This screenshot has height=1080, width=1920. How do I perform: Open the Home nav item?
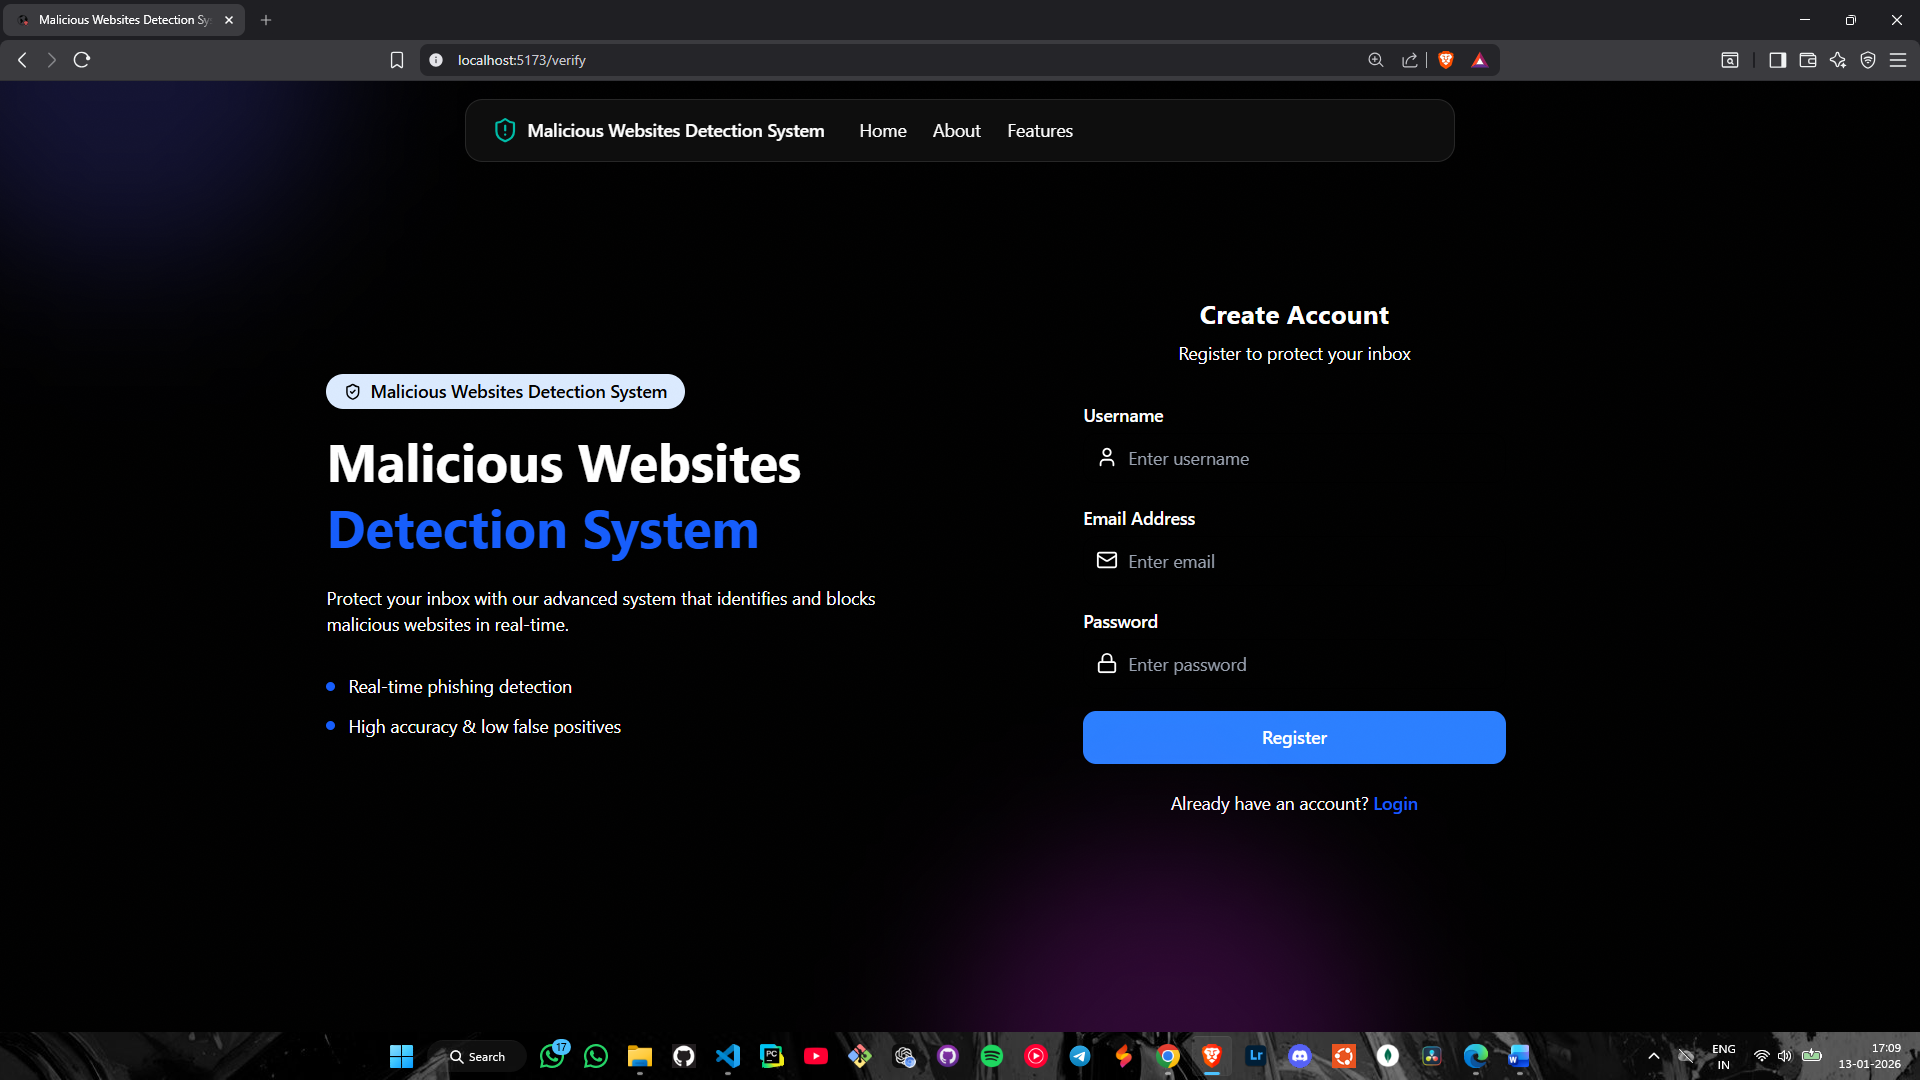[x=882, y=131]
